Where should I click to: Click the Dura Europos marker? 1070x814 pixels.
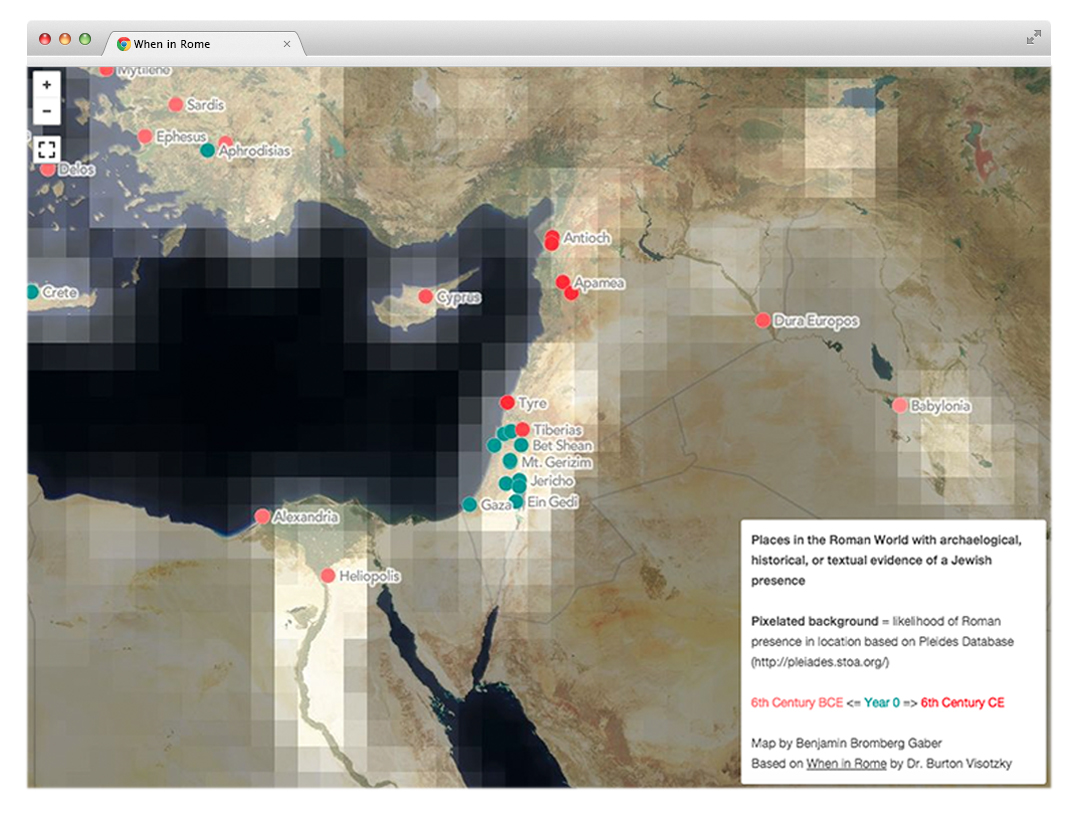point(763,320)
